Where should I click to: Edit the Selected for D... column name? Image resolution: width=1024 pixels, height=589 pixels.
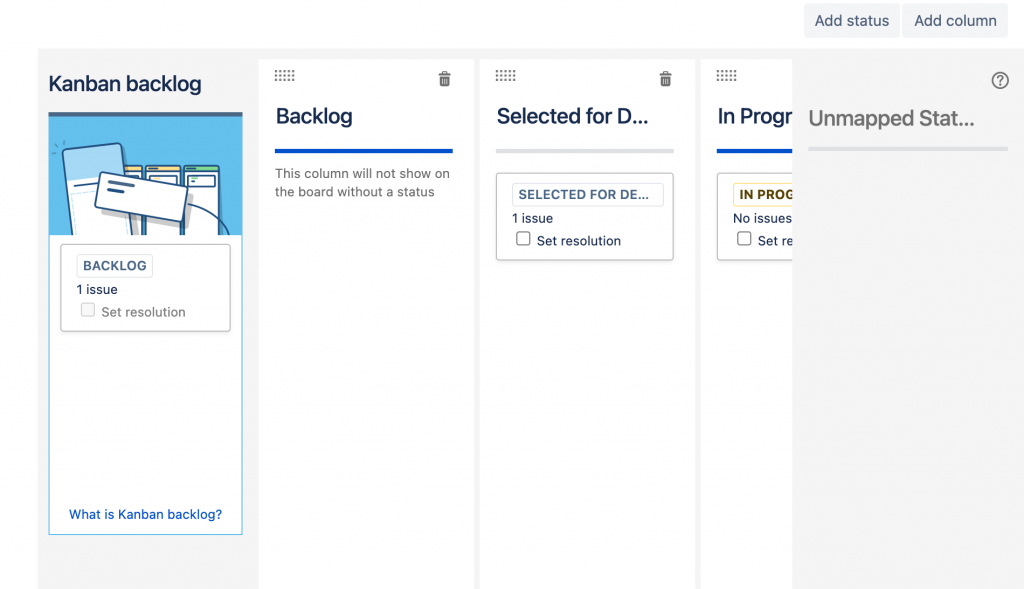[573, 116]
